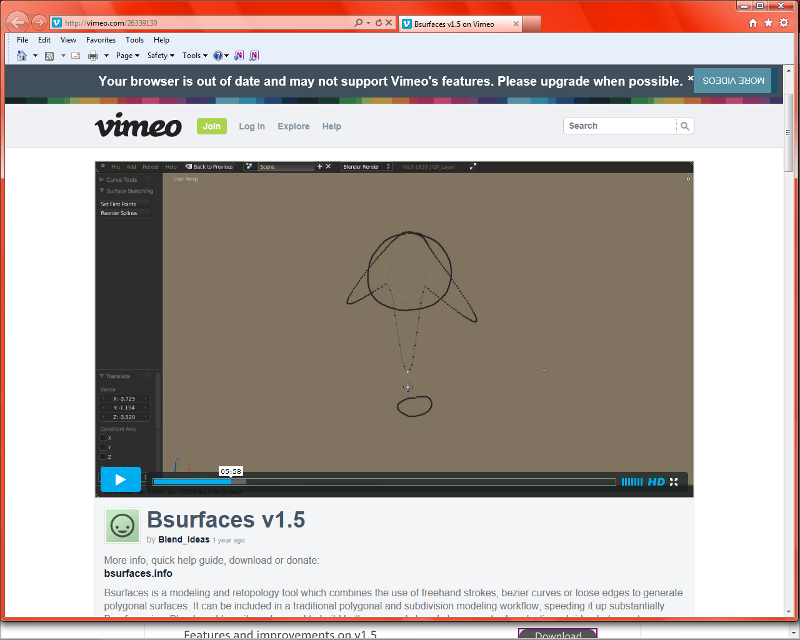Click the Blender scene plus icon in video
Image resolution: width=800 pixels, height=640 pixels.
tap(320, 166)
